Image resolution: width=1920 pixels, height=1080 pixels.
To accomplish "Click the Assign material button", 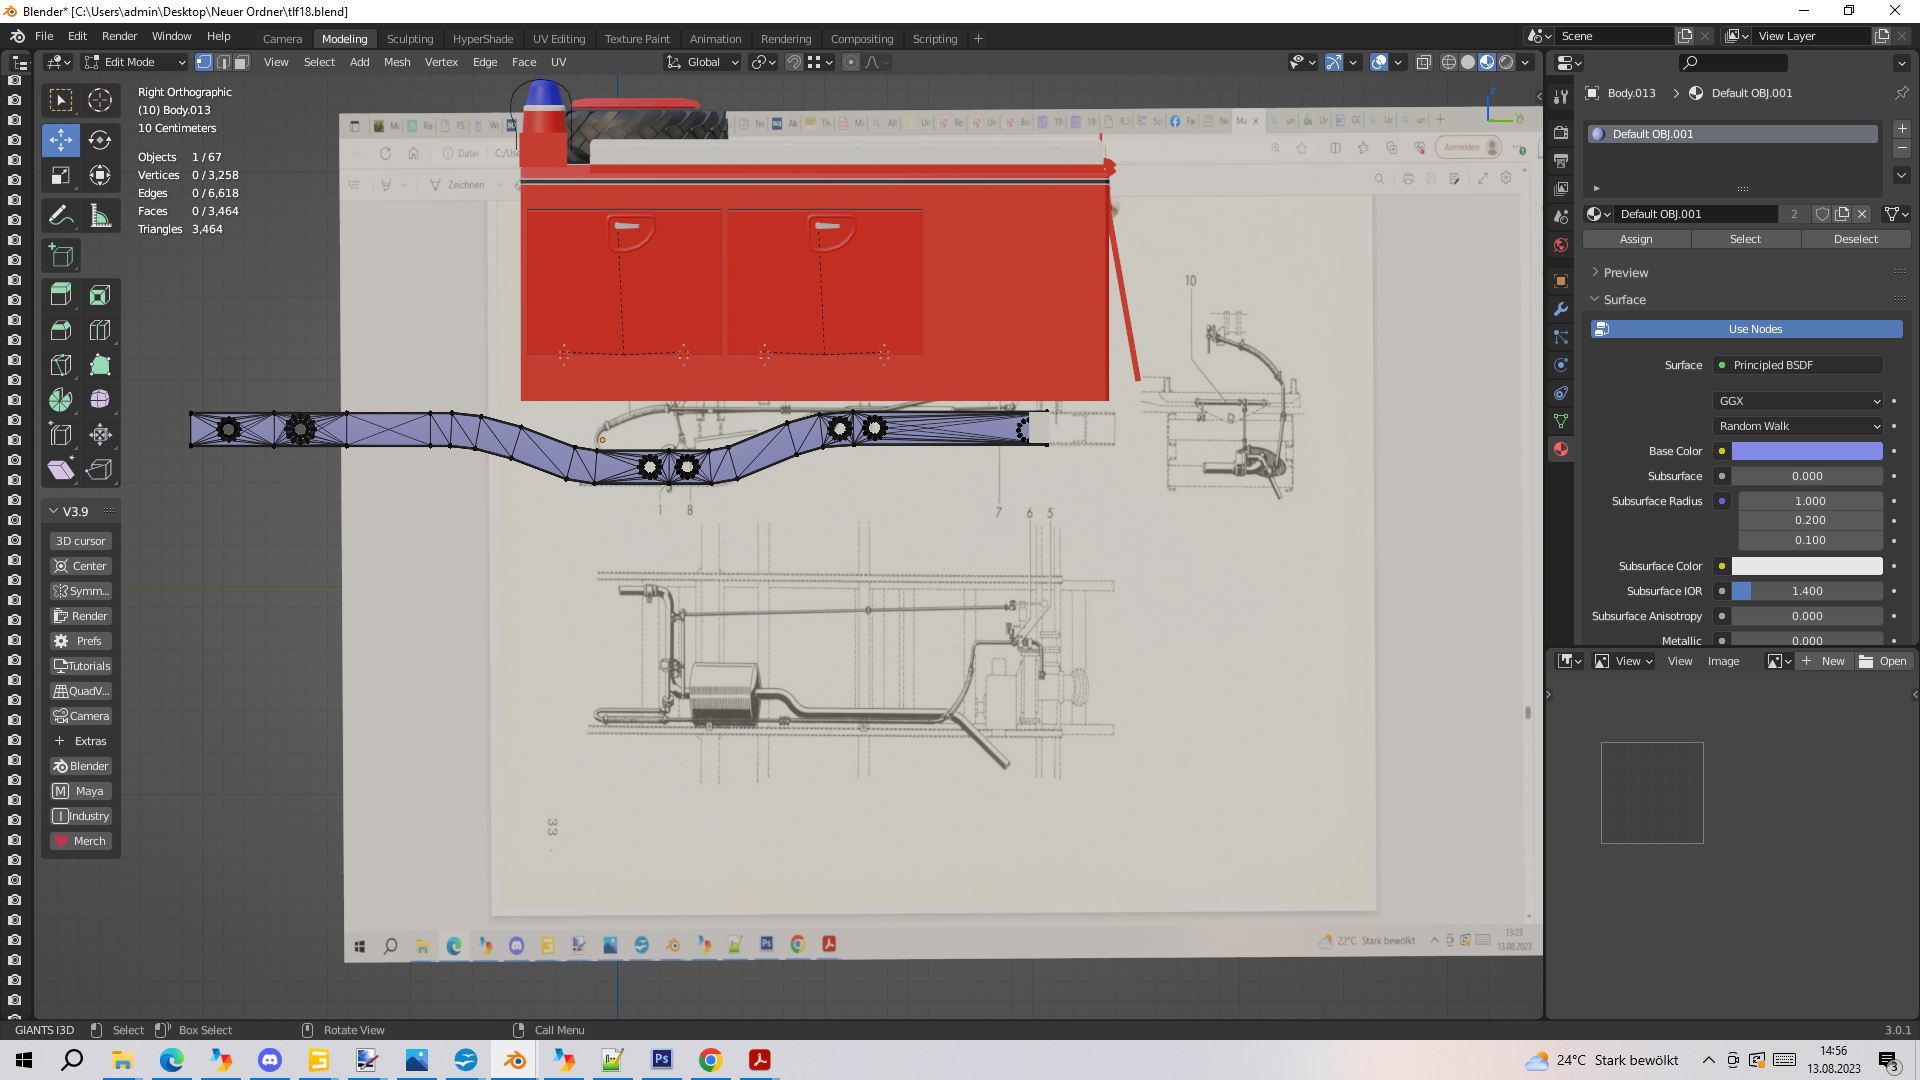I will (1636, 239).
